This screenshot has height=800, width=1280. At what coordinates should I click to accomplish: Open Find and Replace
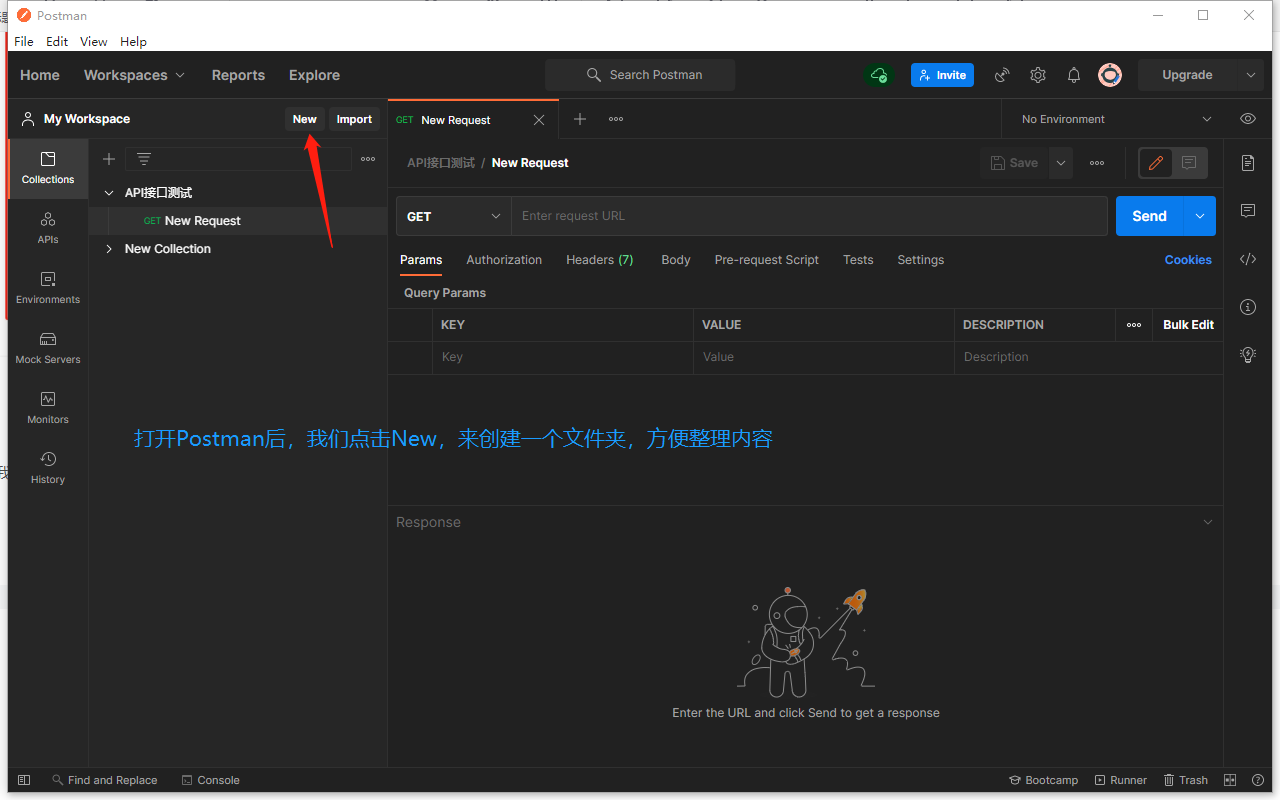104,780
